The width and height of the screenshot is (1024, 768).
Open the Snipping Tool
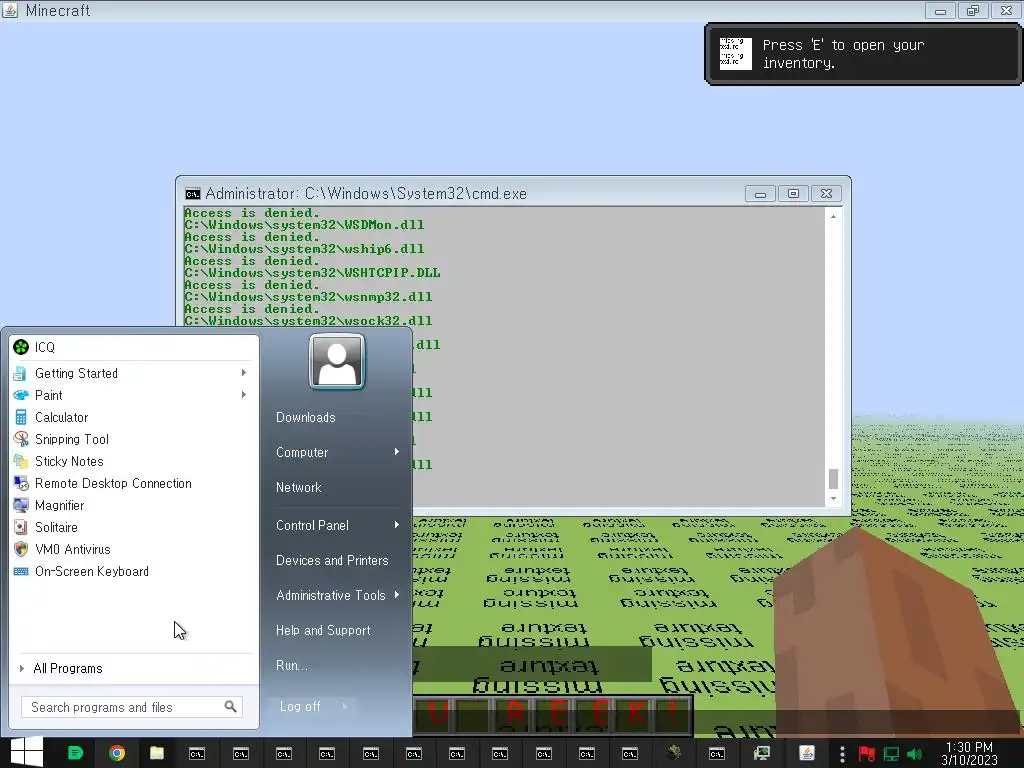(134, 440)
